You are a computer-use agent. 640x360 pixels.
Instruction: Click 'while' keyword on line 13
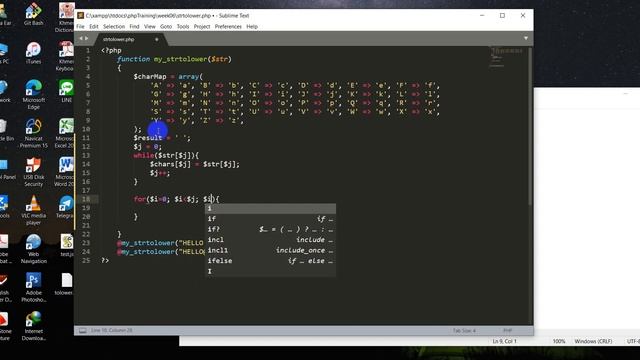click(143, 156)
